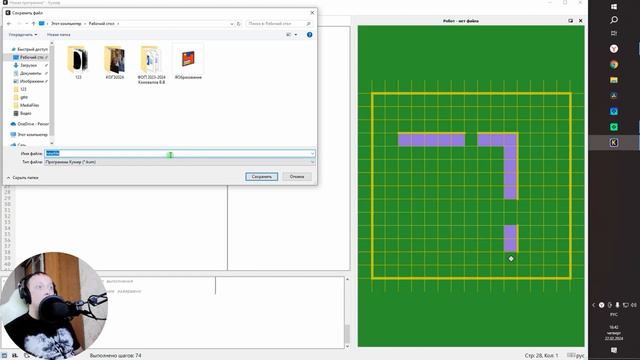Switch input language via РУС indicator

coord(614,315)
